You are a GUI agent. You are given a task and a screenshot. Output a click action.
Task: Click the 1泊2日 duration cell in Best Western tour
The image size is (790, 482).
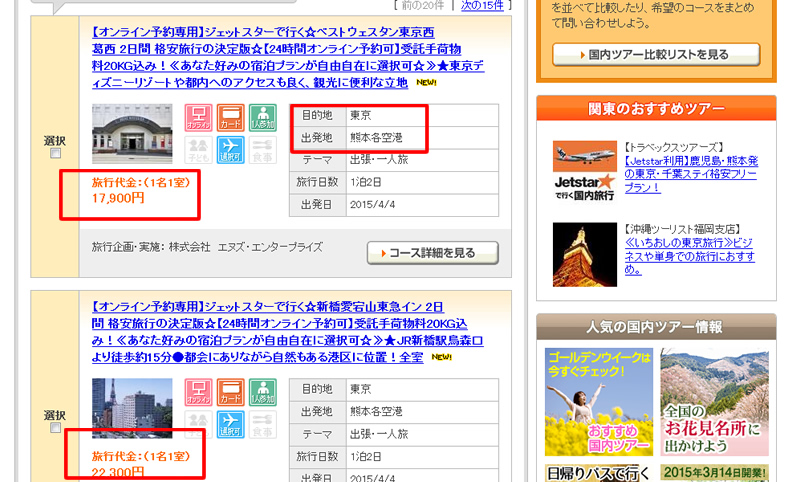click(366, 182)
